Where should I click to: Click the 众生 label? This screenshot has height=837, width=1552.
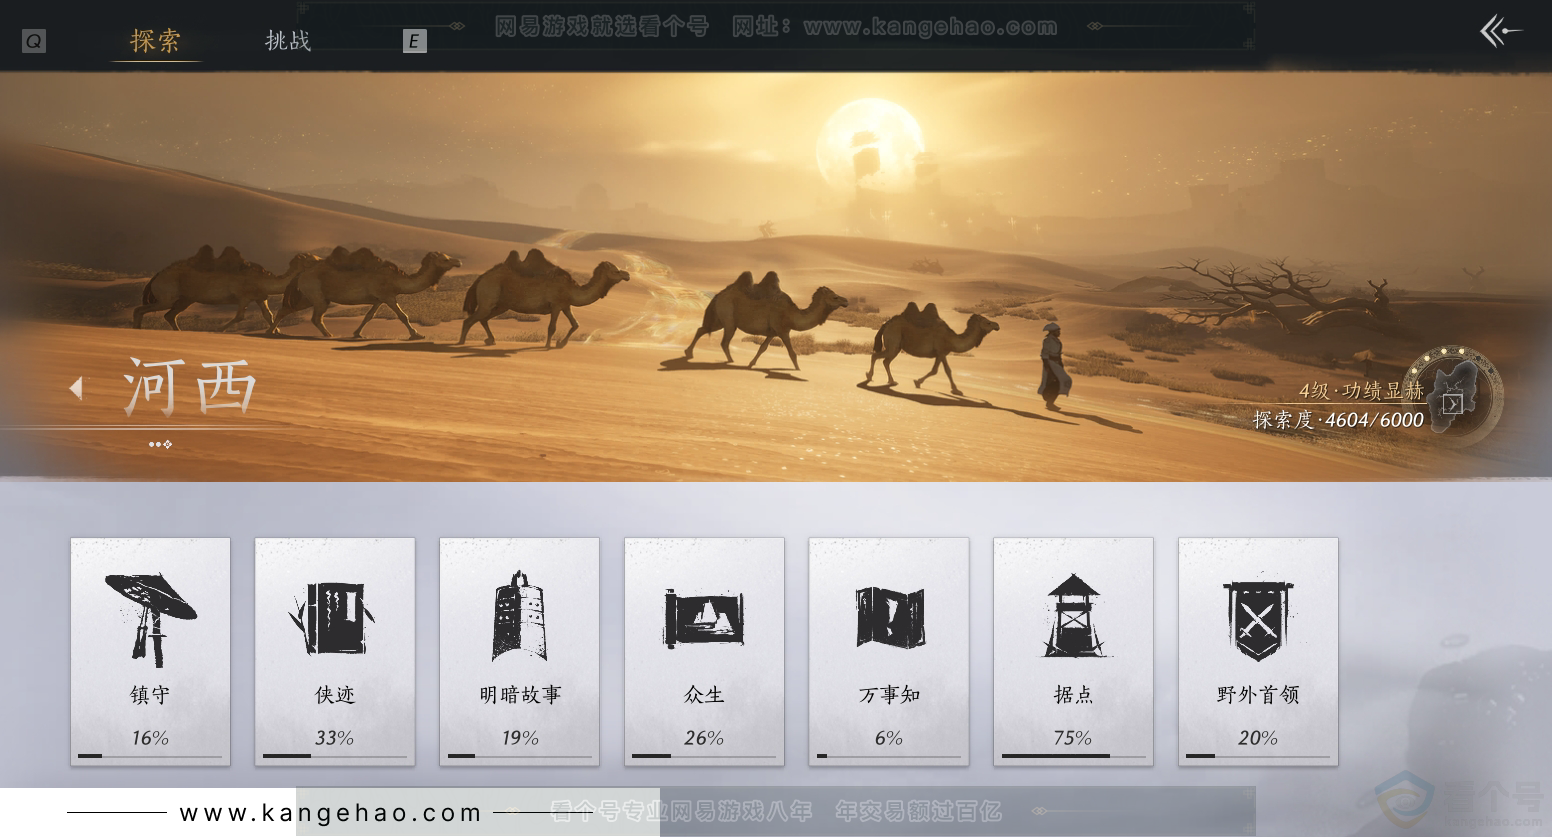[704, 694]
